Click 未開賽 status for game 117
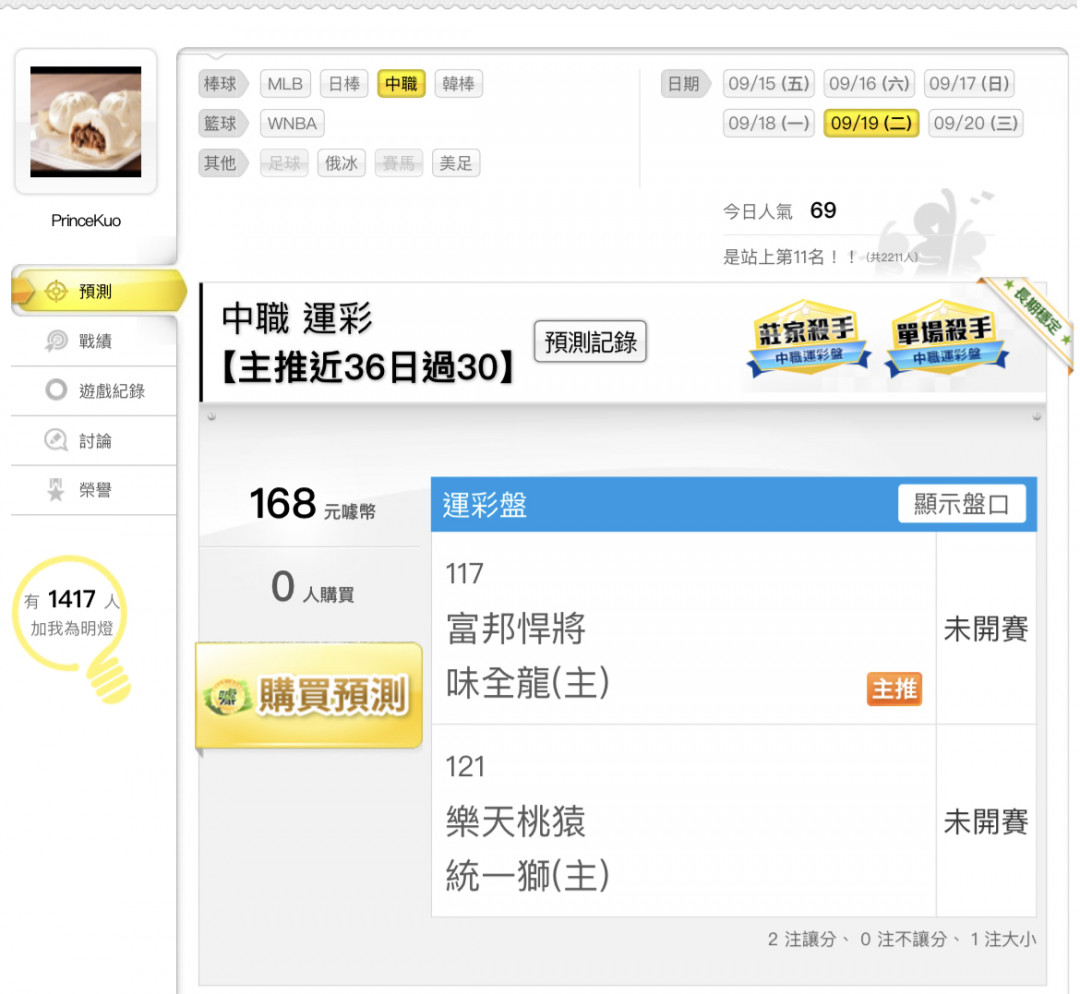Viewport: 1080px width, 994px height. (986, 629)
